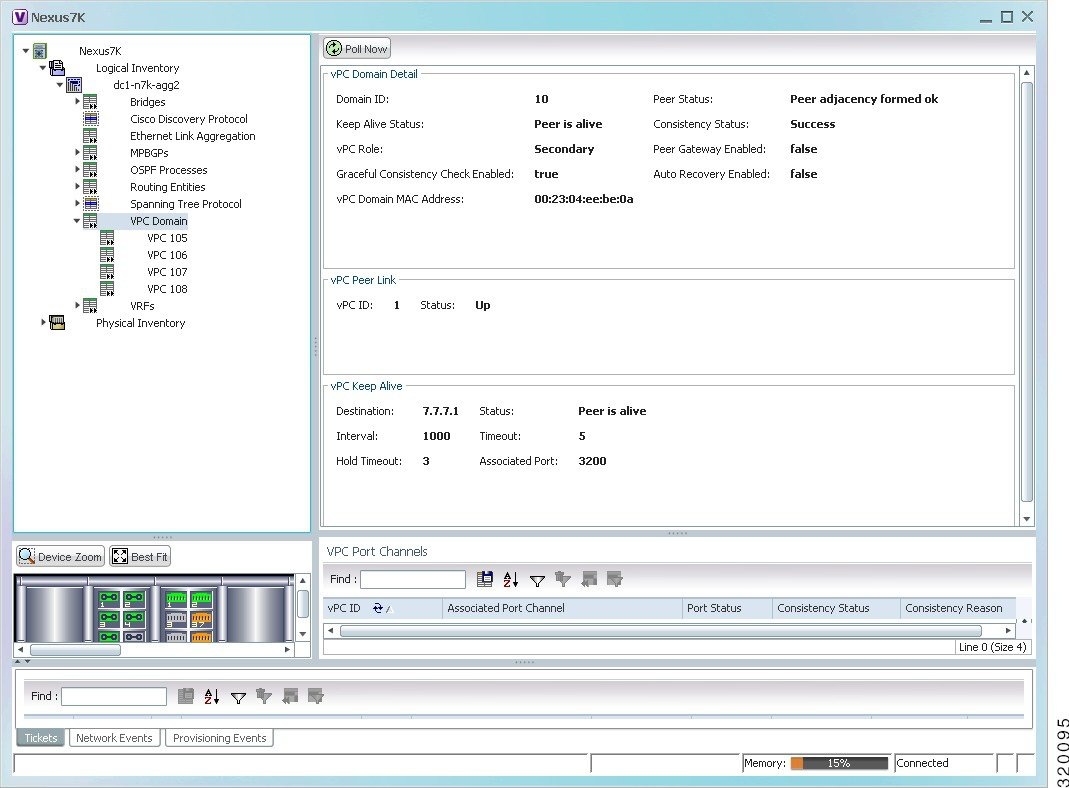This screenshot has width=1069, height=788.
Task: Expand the MPBGPs node
Action: [77, 153]
